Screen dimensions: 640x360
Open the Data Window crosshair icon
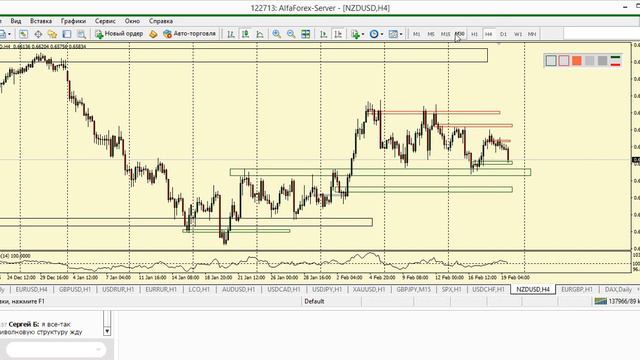coord(38,34)
